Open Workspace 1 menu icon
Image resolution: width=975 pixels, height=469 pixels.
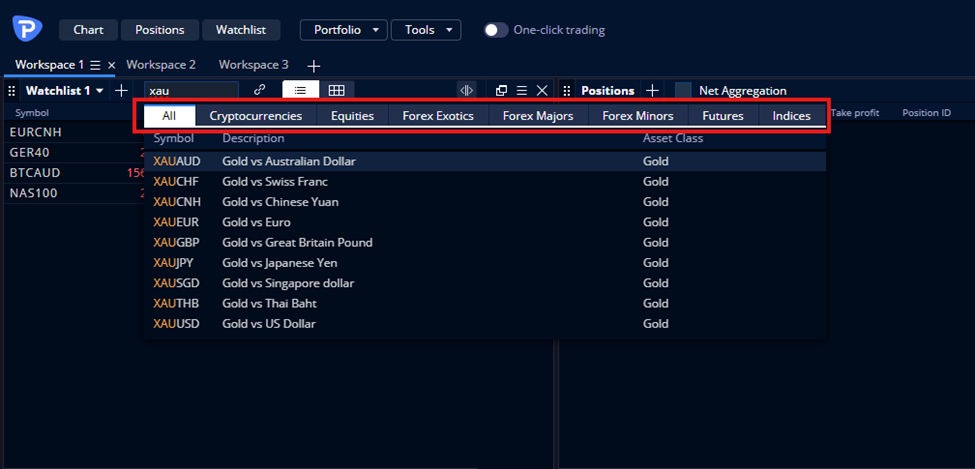tap(95, 65)
